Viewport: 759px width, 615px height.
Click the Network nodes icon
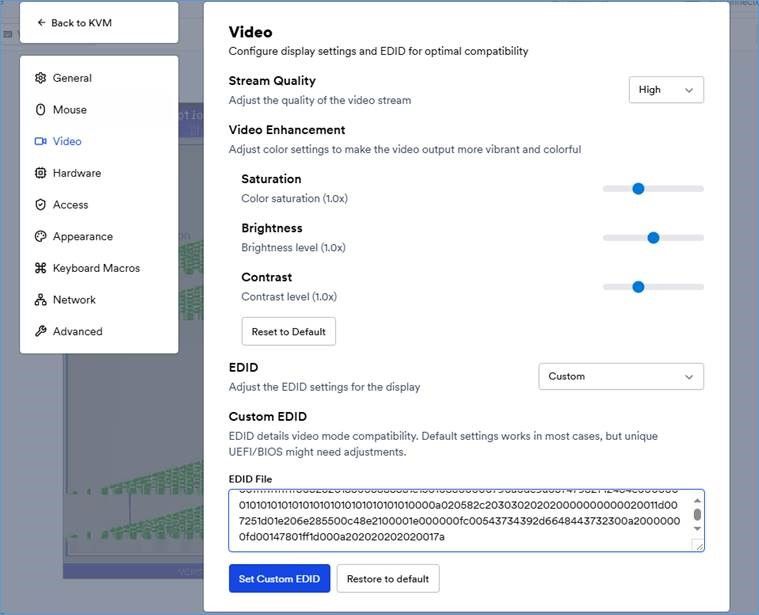point(41,300)
